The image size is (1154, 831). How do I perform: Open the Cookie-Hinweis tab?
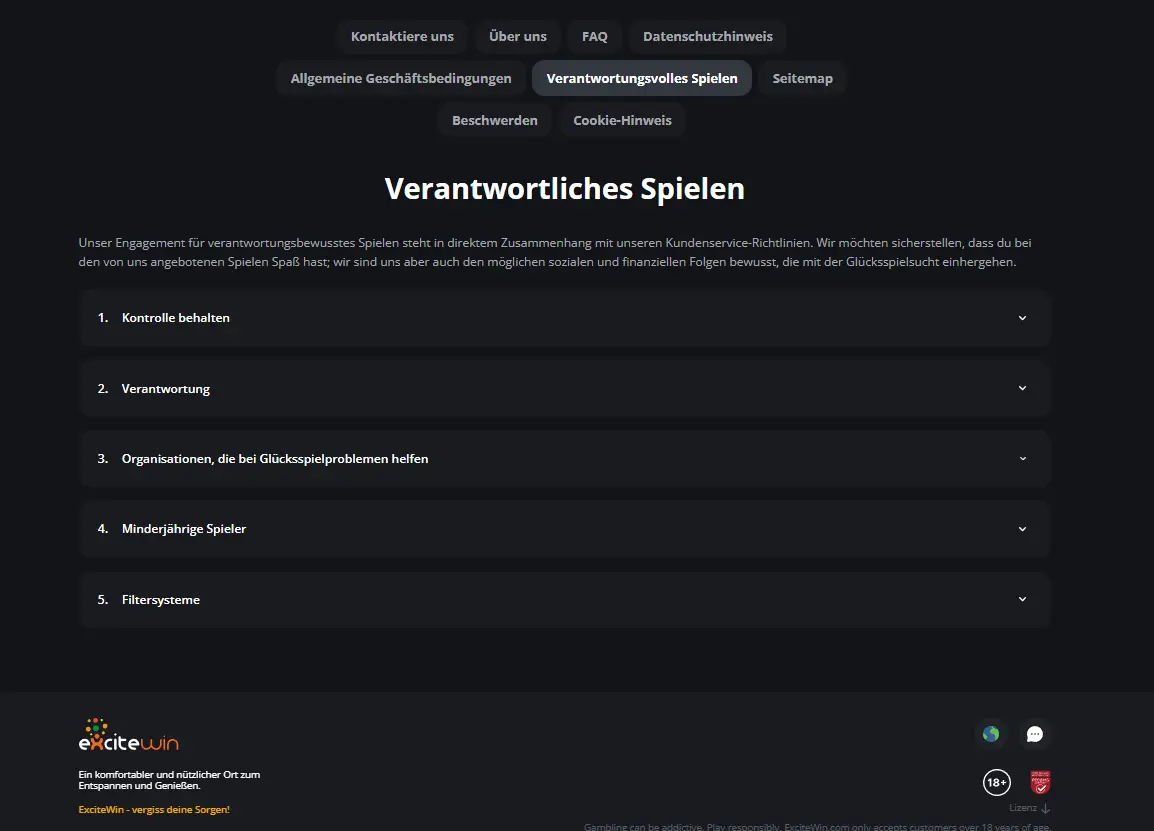[x=622, y=120]
